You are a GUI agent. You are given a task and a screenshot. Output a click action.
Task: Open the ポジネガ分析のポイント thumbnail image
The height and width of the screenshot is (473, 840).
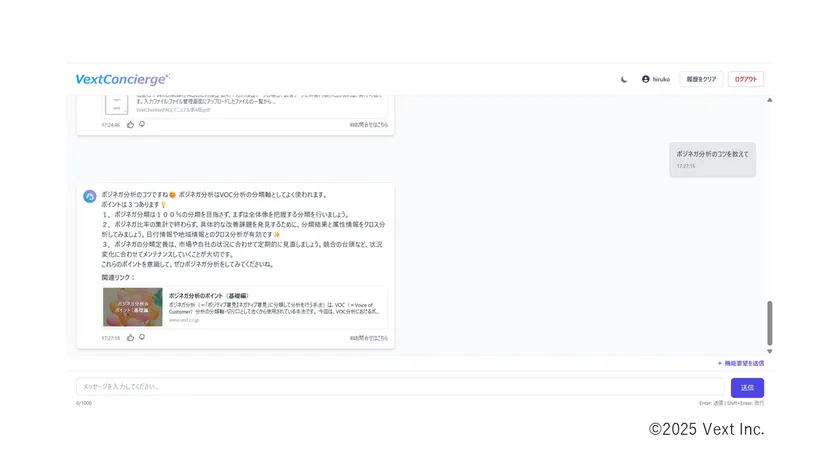click(x=133, y=307)
